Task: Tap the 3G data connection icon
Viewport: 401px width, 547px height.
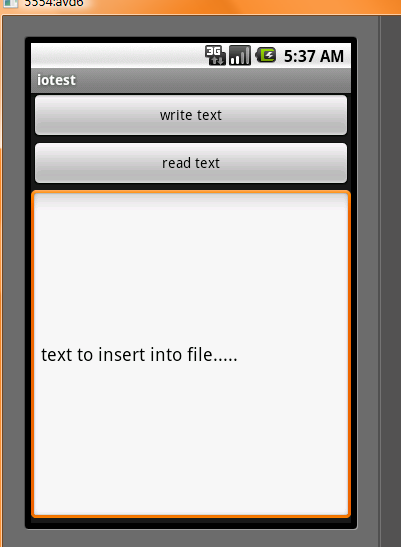Action: 215,55
